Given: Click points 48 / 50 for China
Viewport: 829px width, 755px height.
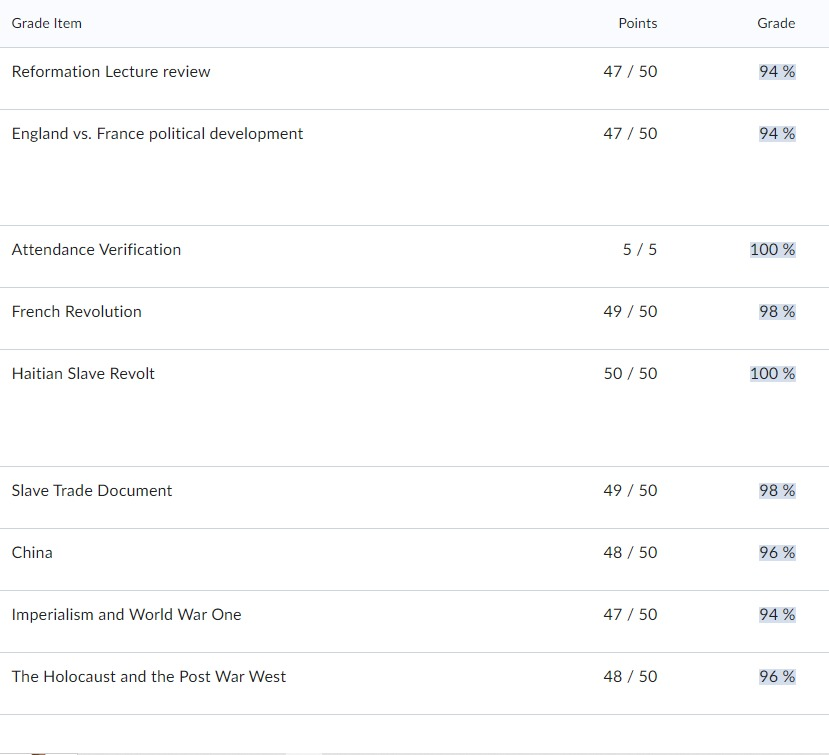Looking at the screenshot, I should coord(630,553).
